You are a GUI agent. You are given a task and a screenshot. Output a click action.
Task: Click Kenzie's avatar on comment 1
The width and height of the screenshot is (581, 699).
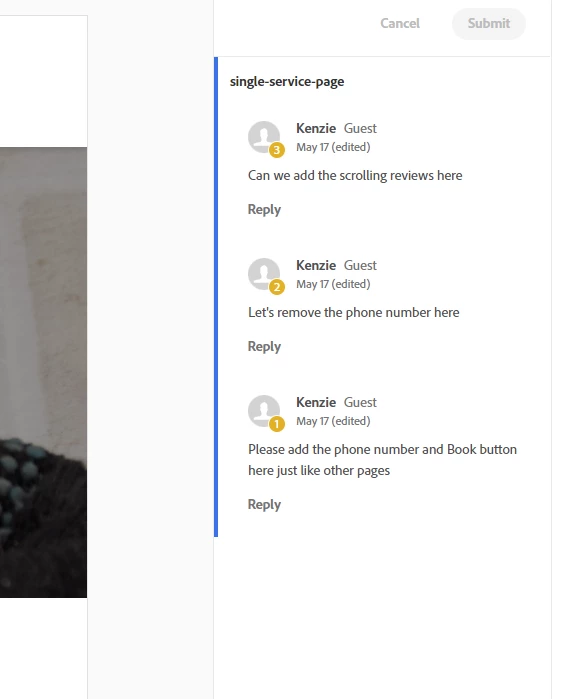tap(264, 411)
